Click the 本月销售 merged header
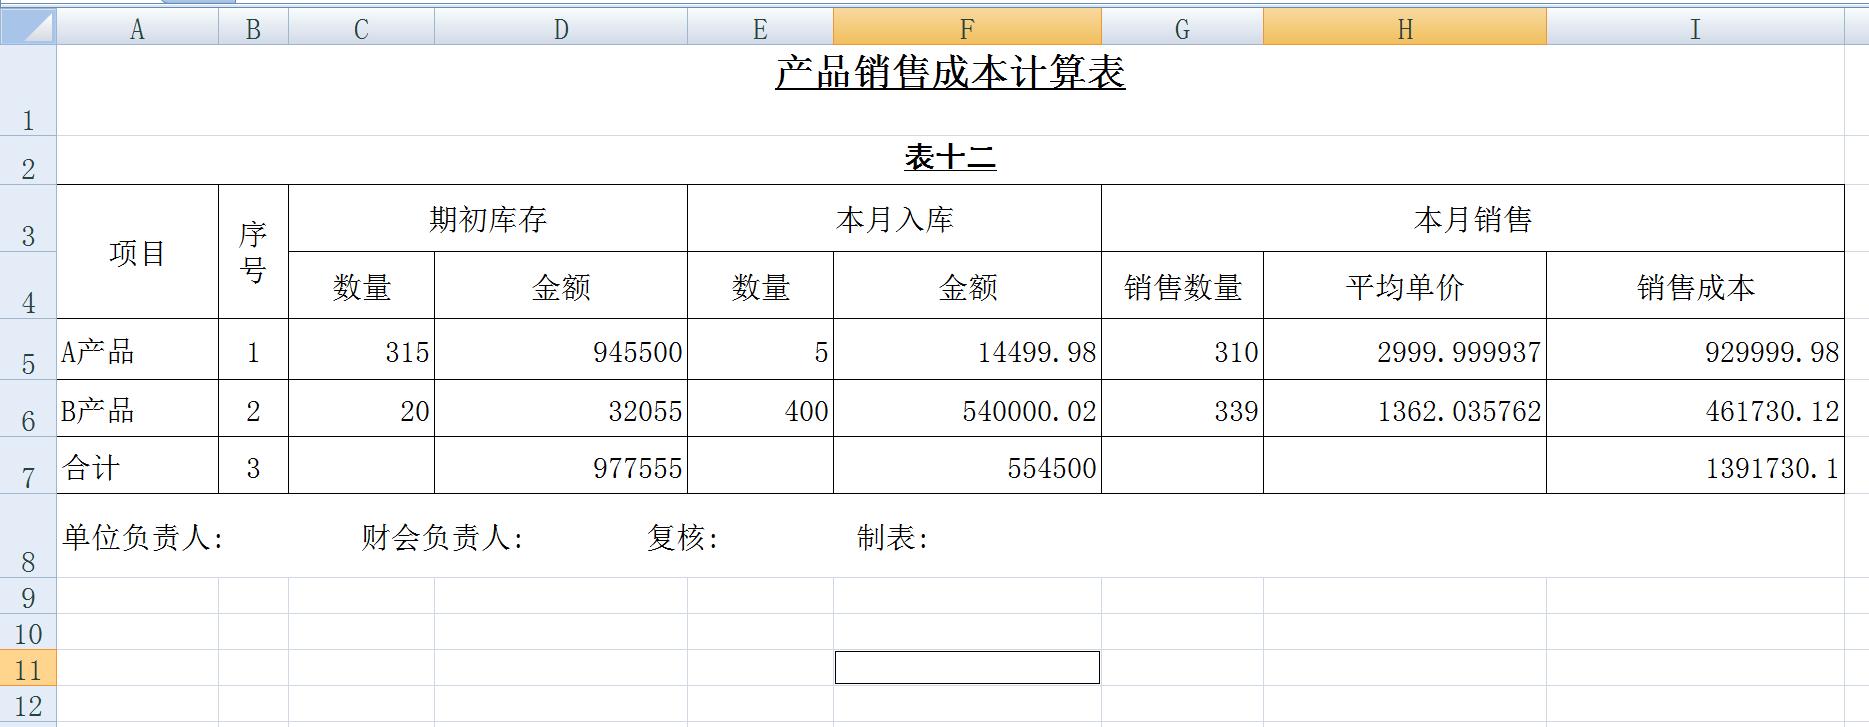 click(x=1473, y=218)
